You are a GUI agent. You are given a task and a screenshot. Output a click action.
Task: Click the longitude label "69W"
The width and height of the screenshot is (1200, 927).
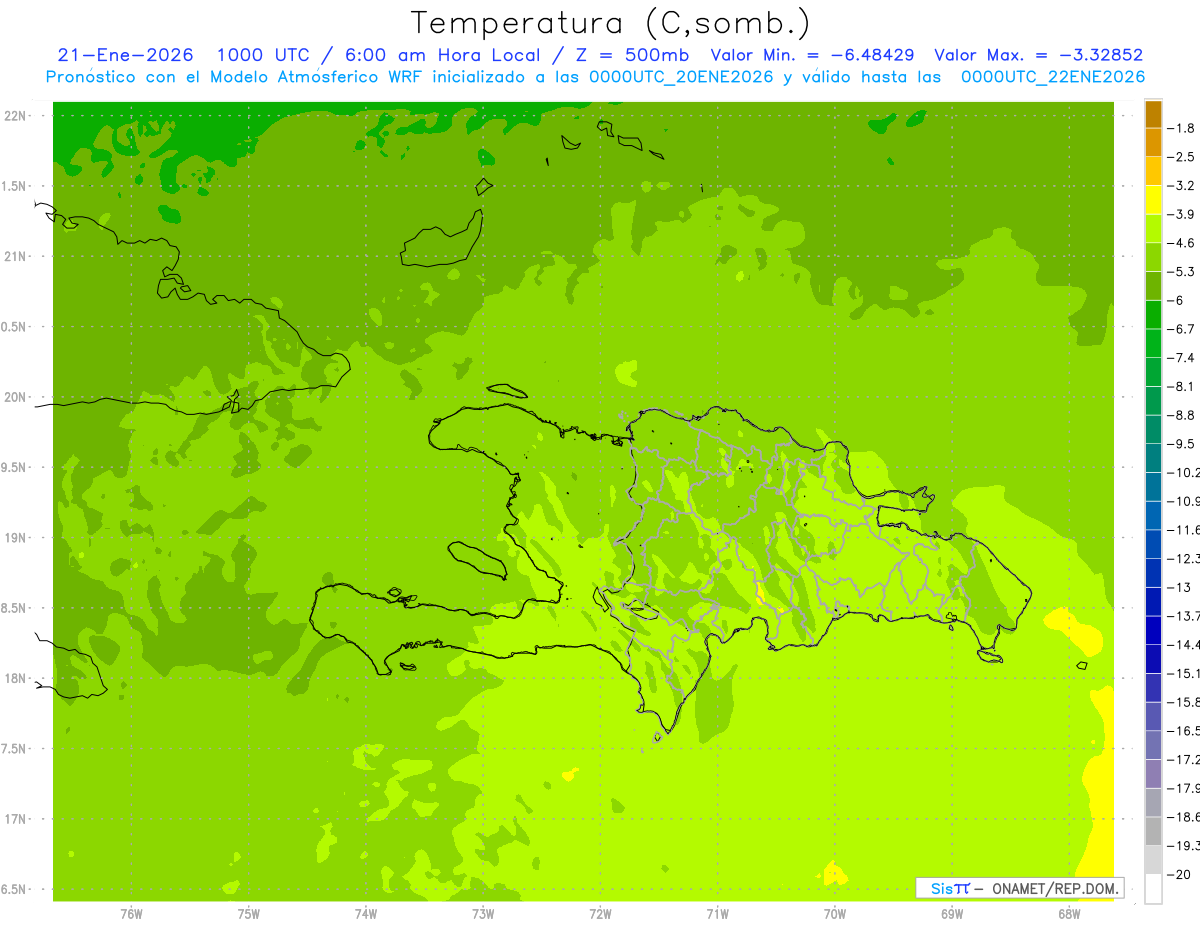(952, 914)
